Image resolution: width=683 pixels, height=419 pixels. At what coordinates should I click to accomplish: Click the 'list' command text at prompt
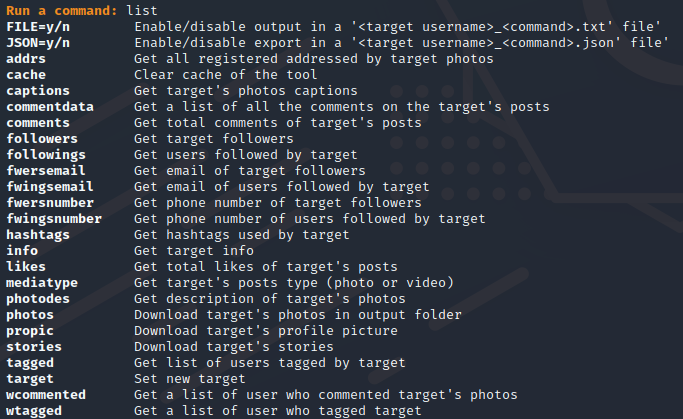(142, 10)
